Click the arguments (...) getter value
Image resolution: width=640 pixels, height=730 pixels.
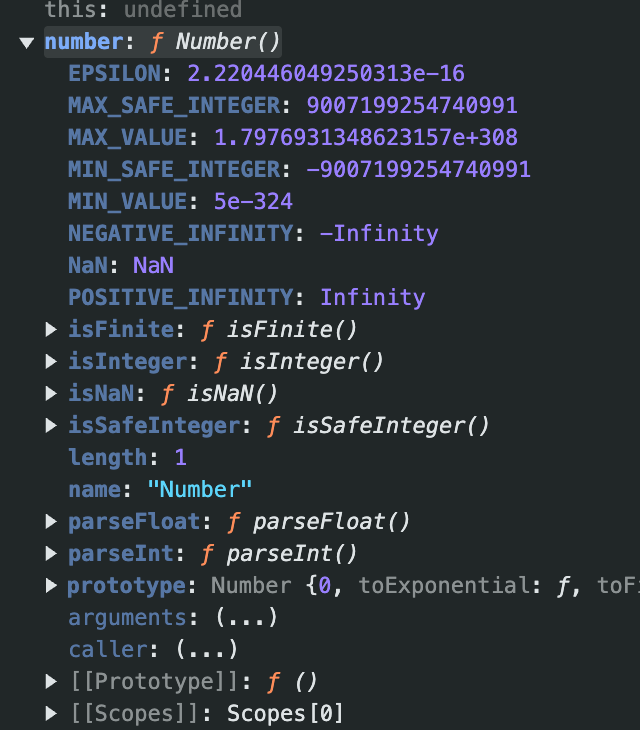tap(246, 618)
